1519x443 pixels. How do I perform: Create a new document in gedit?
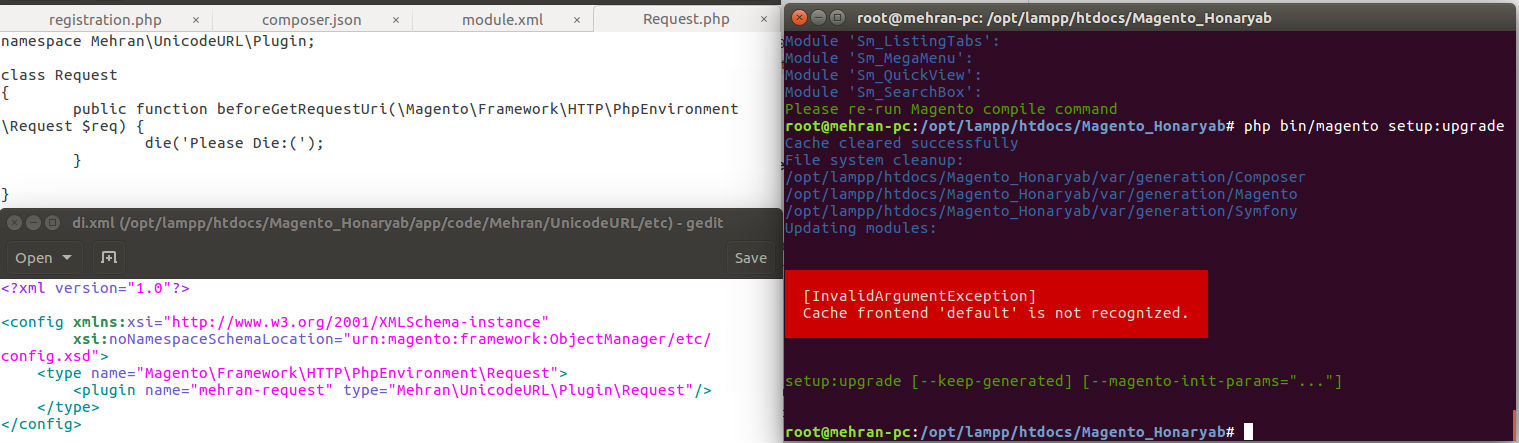pyautogui.click(x=107, y=258)
